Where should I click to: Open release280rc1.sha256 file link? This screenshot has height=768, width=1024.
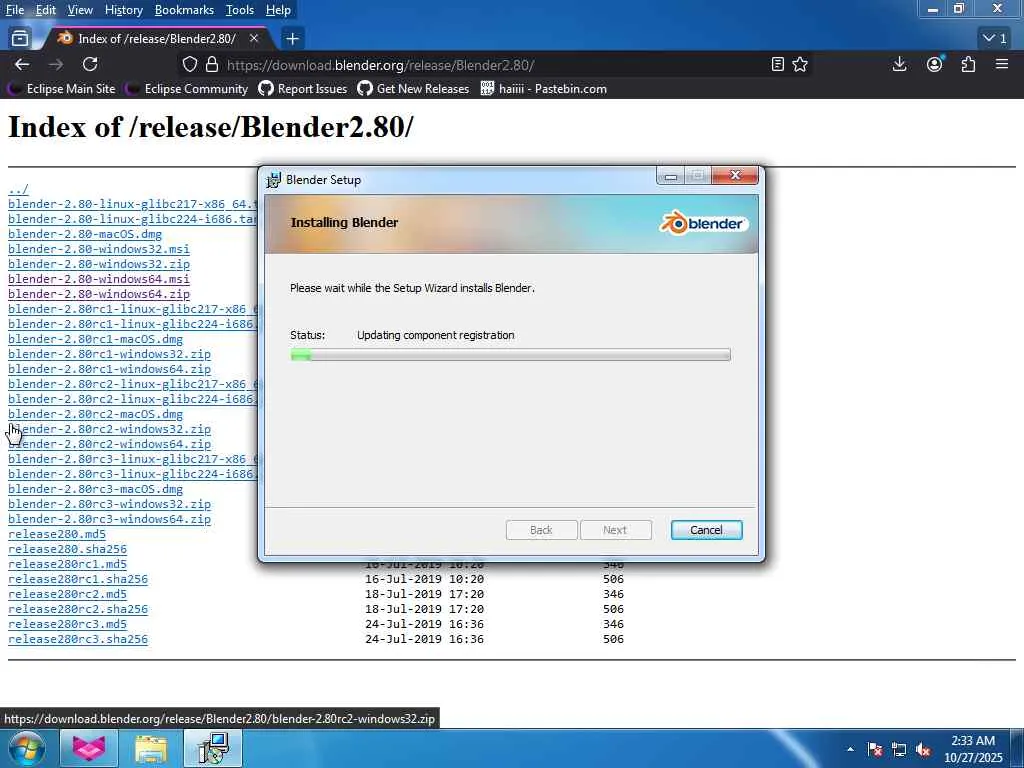click(78, 579)
